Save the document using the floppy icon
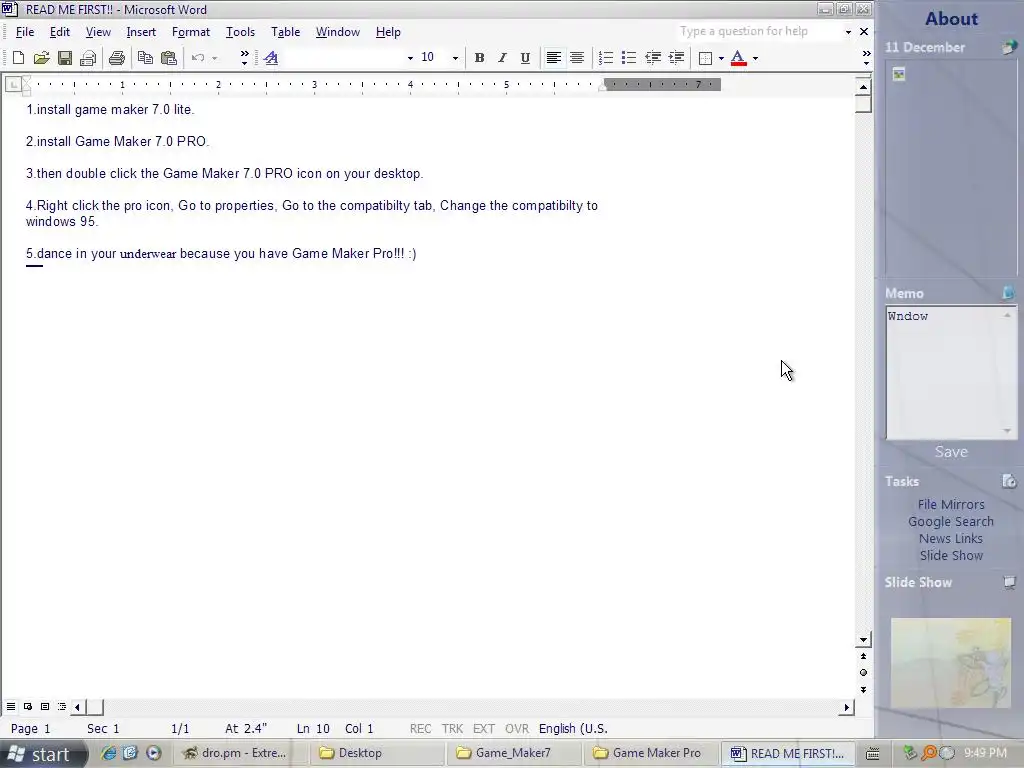 tap(65, 58)
